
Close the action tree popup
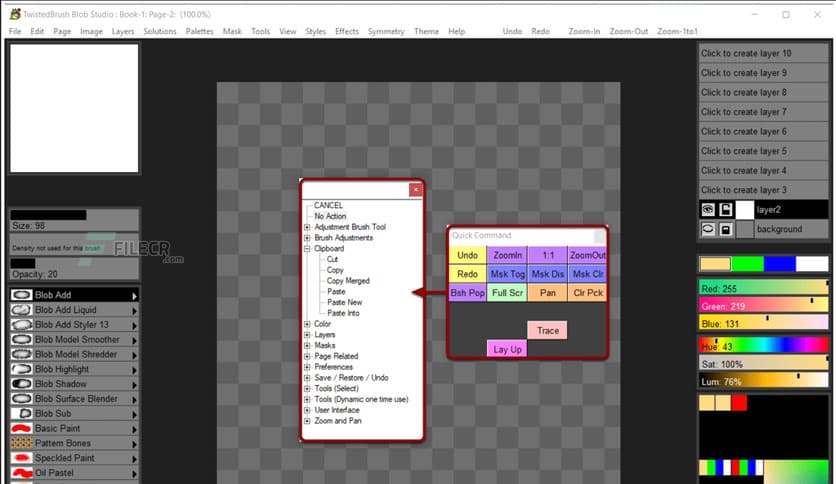click(x=416, y=190)
